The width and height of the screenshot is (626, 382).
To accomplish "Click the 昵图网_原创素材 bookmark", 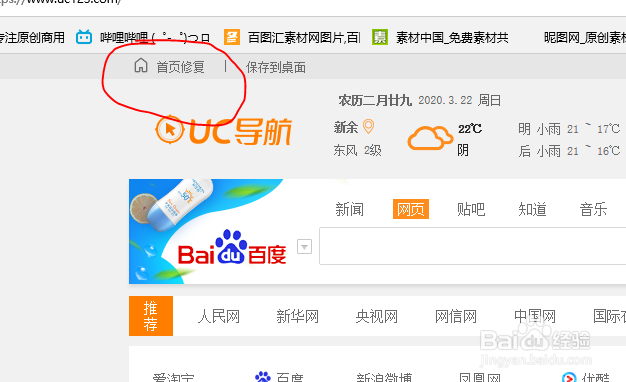I will [585, 38].
